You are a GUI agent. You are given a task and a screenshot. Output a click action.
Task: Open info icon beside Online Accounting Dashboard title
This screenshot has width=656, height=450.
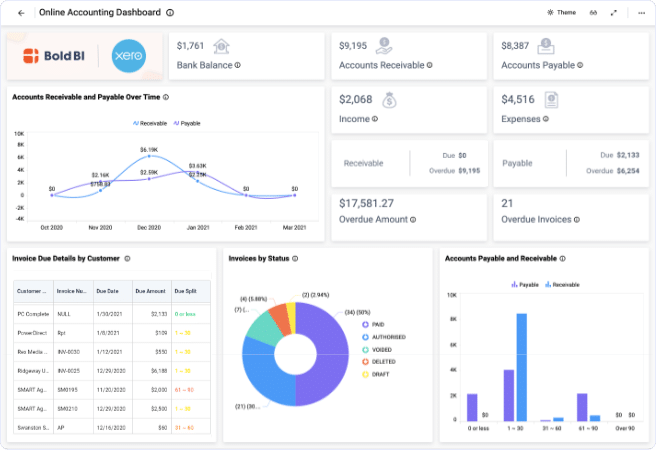[170, 13]
